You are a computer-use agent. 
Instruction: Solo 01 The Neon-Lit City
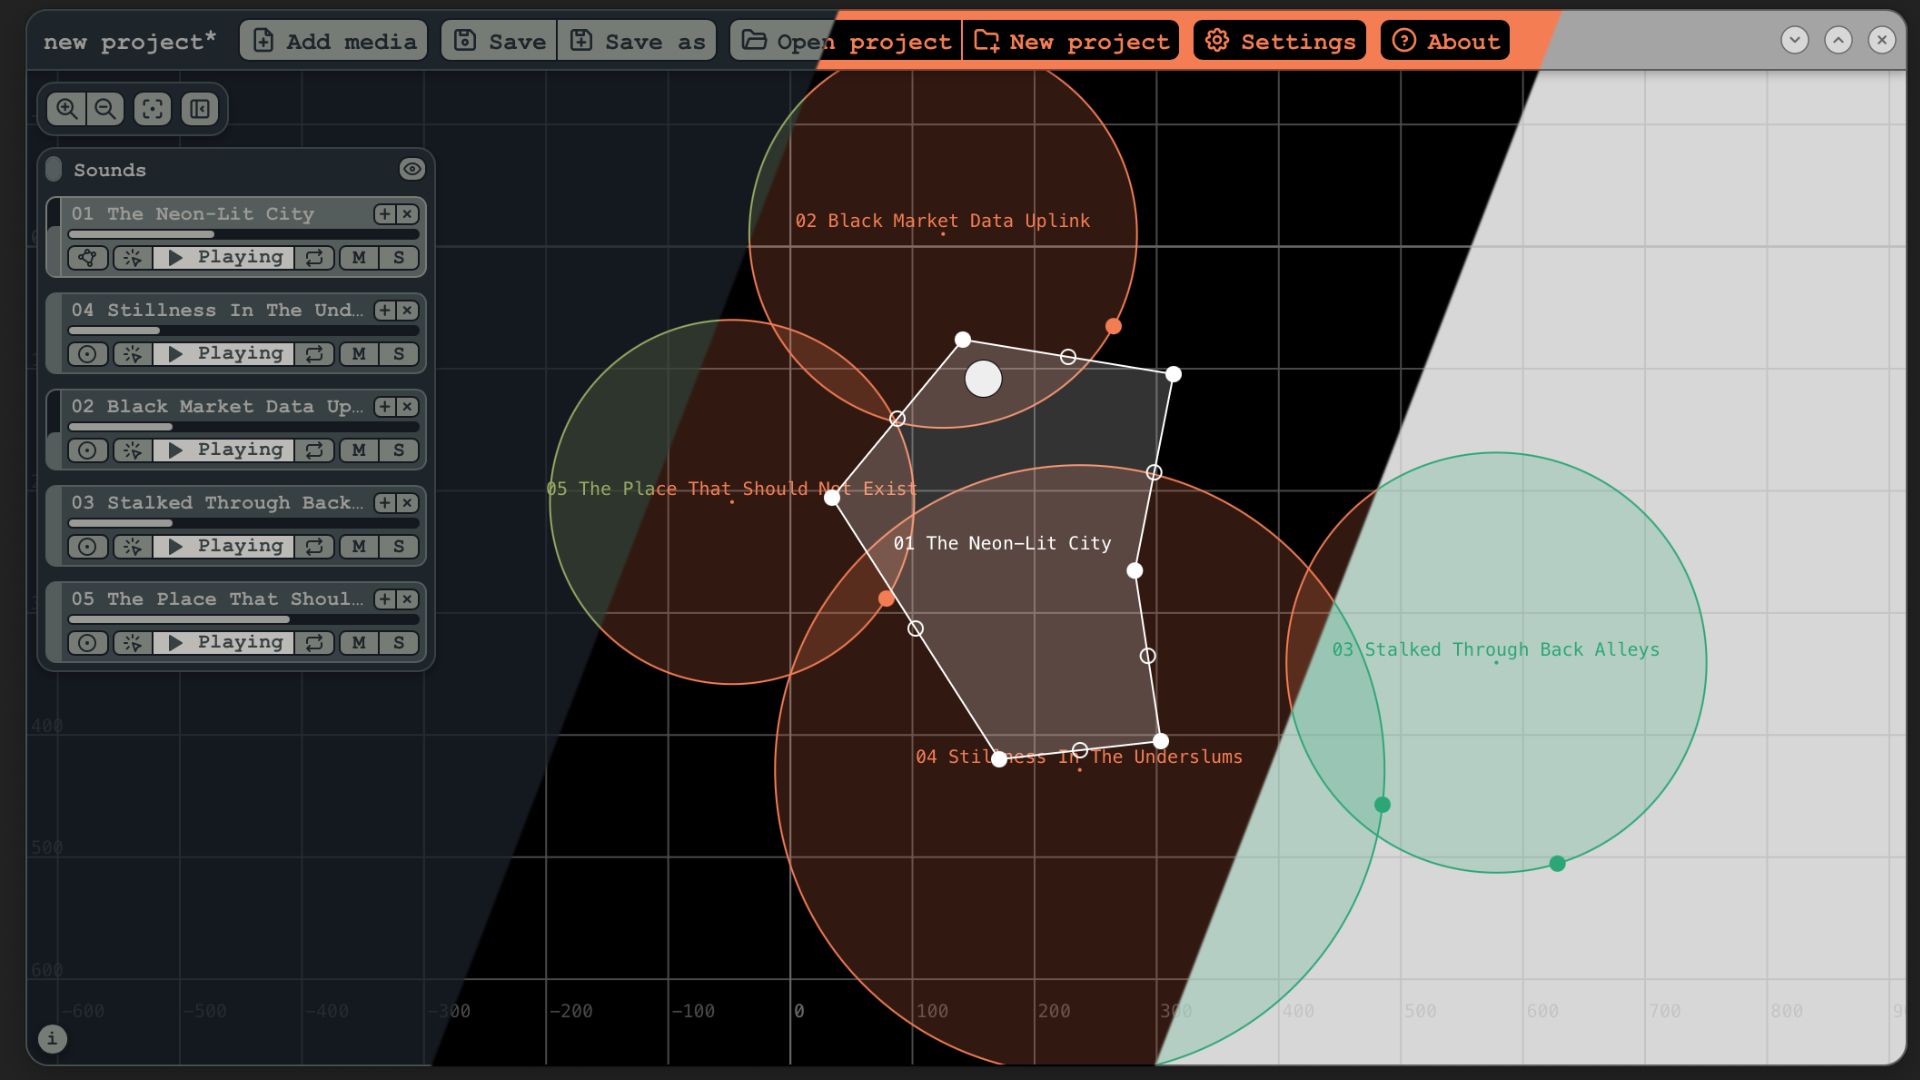coord(399,258)
